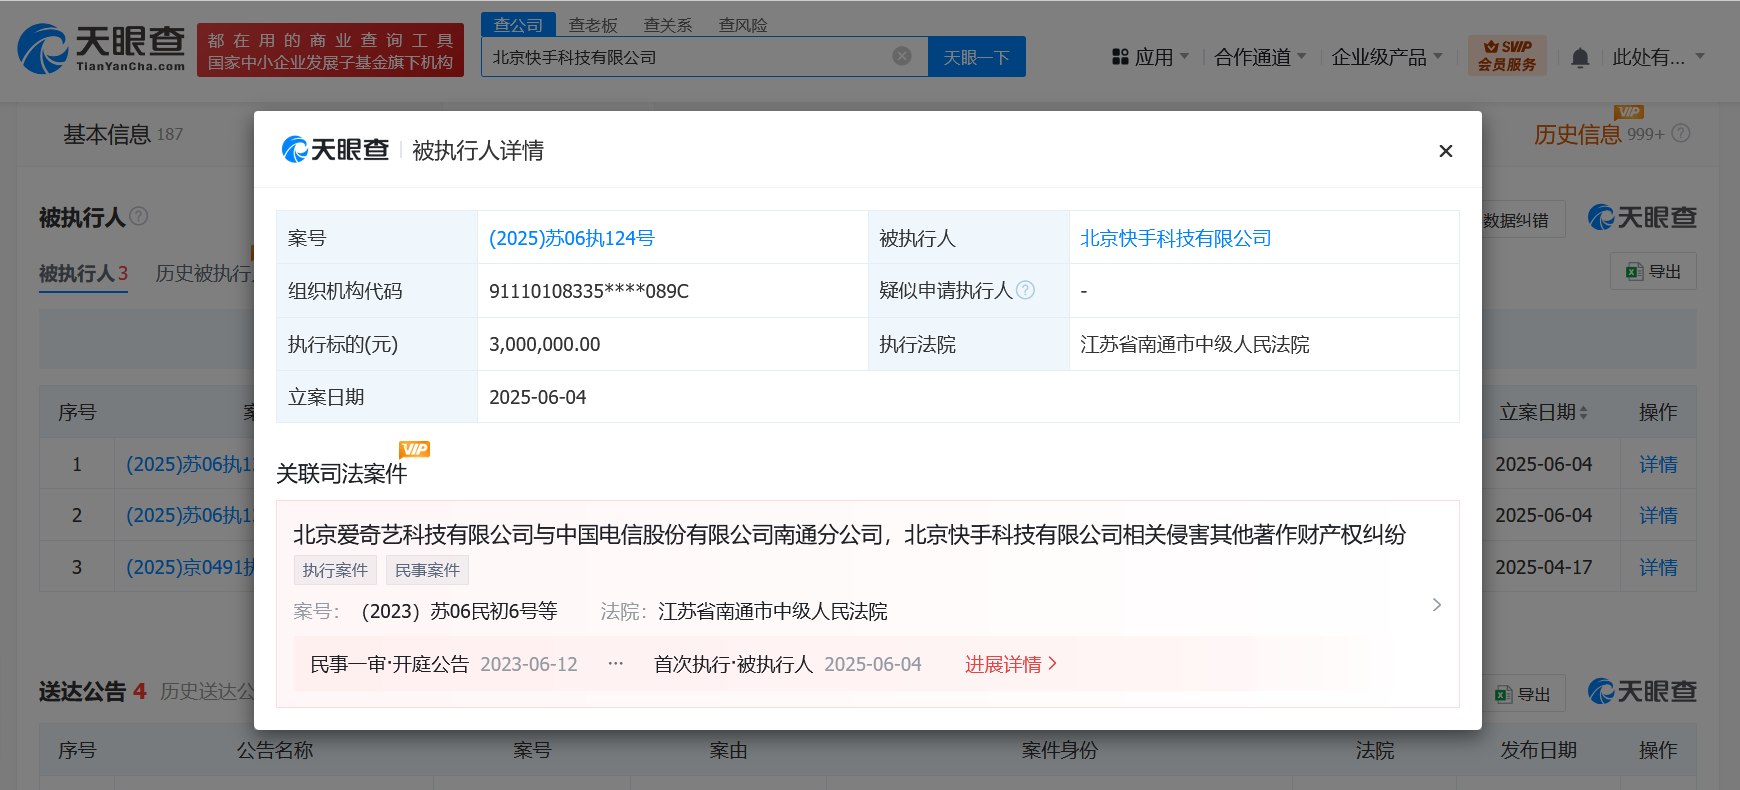Select the 查老板 search tab

593,25
